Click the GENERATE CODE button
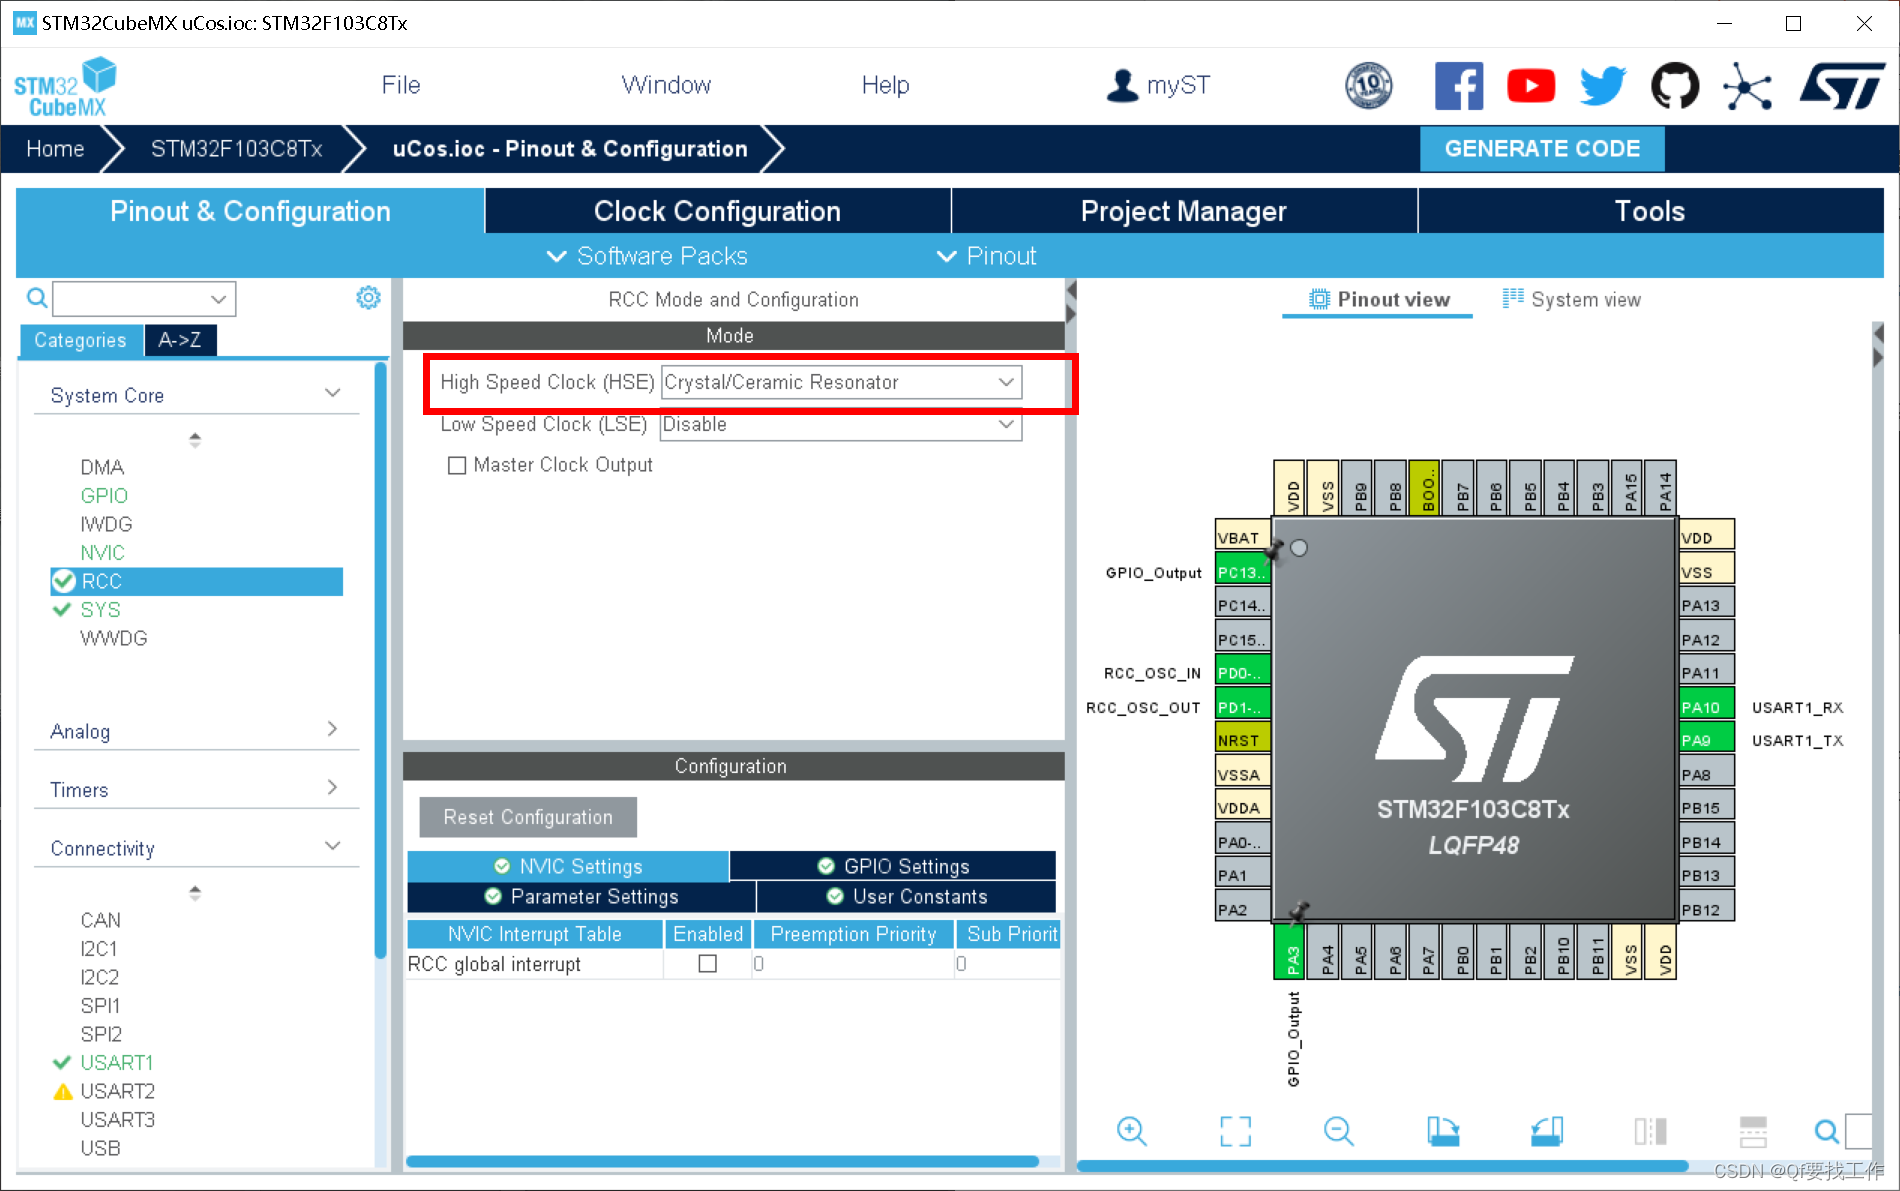Image resolution: width=1900 pixels, height=1191 pixels. coord(1542,149)
